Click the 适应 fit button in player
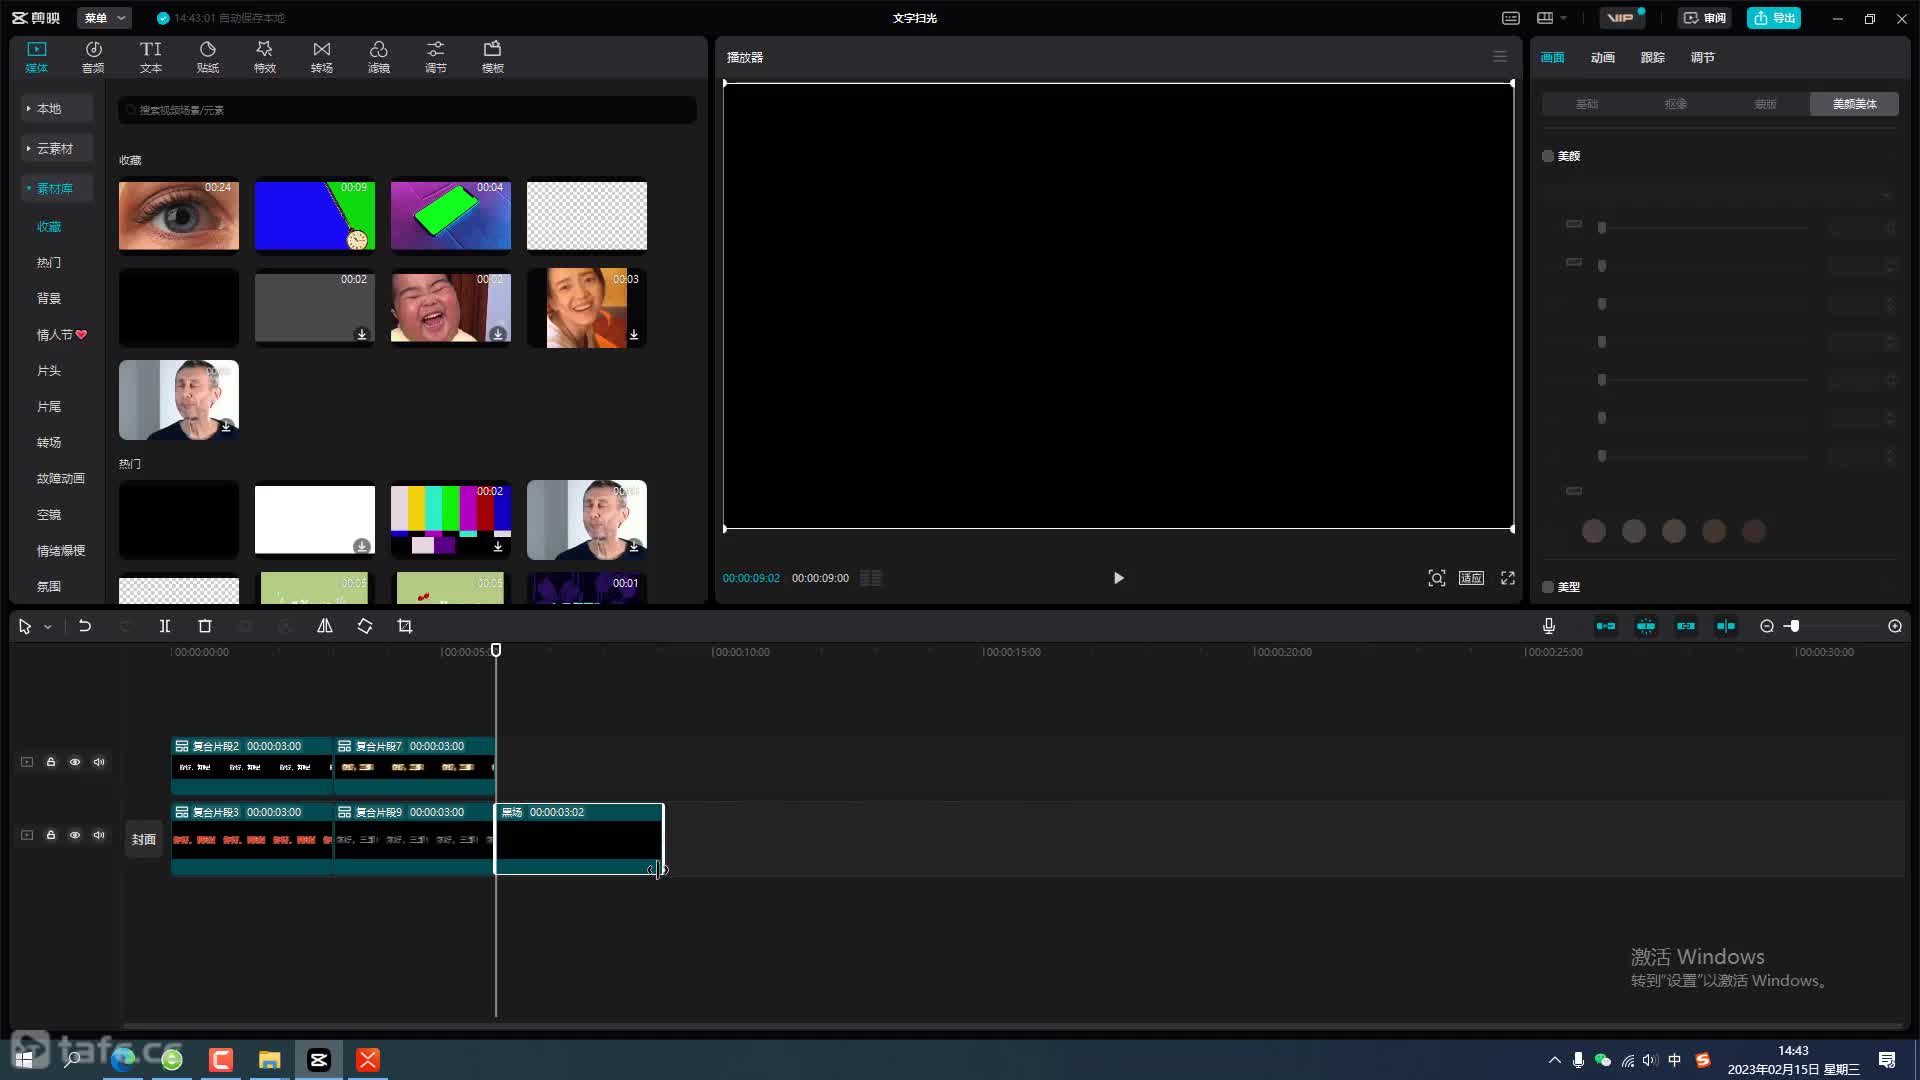This screenshot has width=1920, height=1080. point(1471,578)
